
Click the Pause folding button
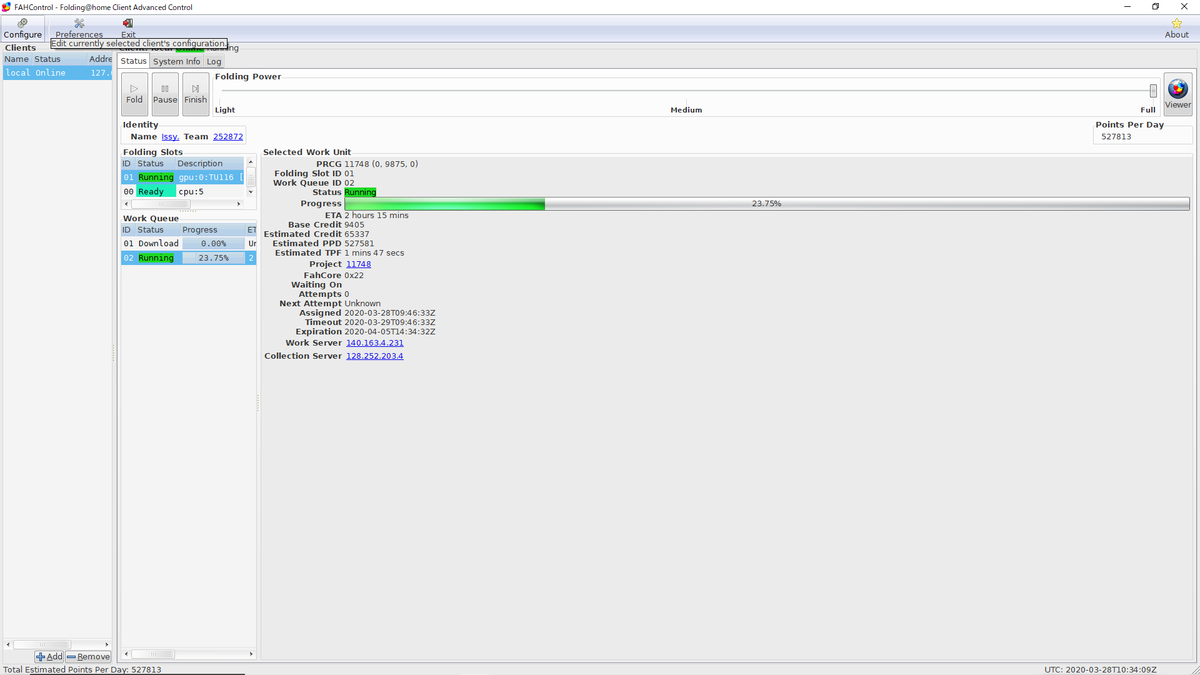165,94
